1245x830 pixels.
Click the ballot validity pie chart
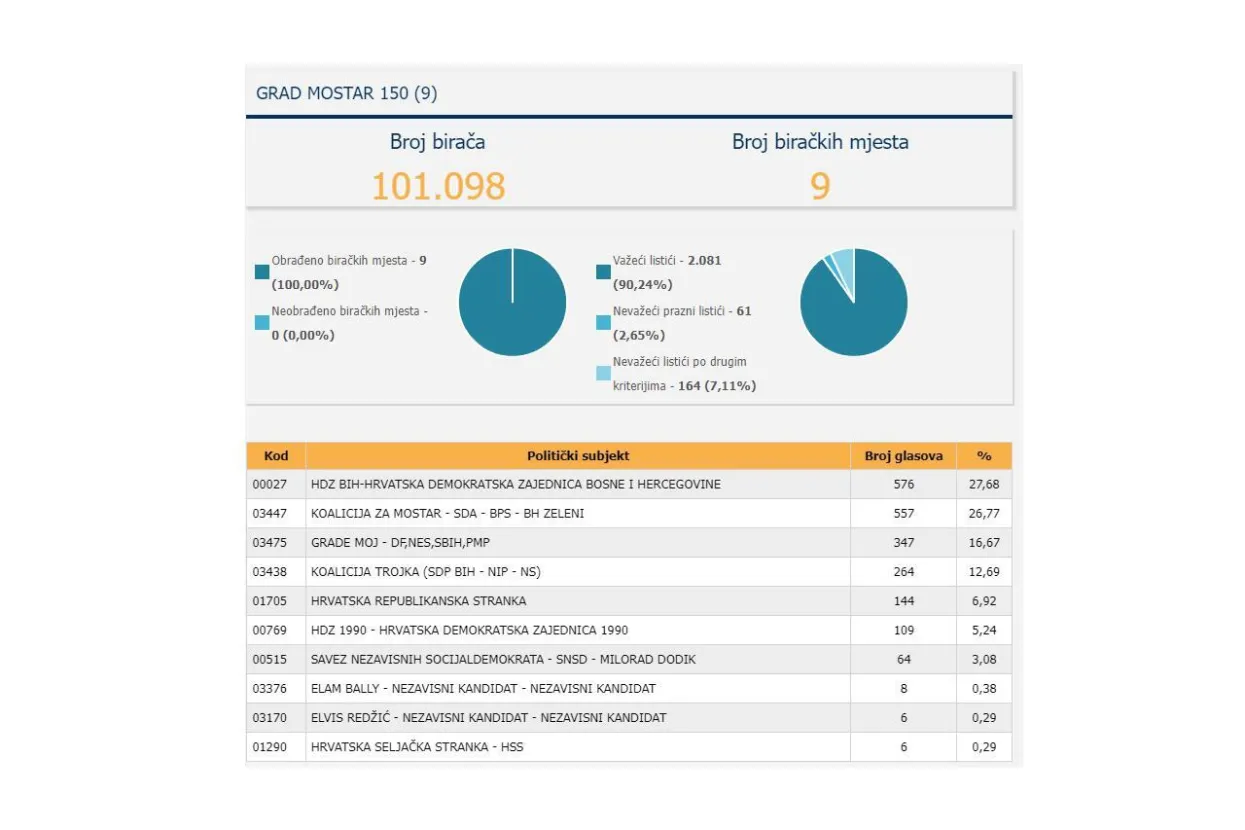pos(853,302)
